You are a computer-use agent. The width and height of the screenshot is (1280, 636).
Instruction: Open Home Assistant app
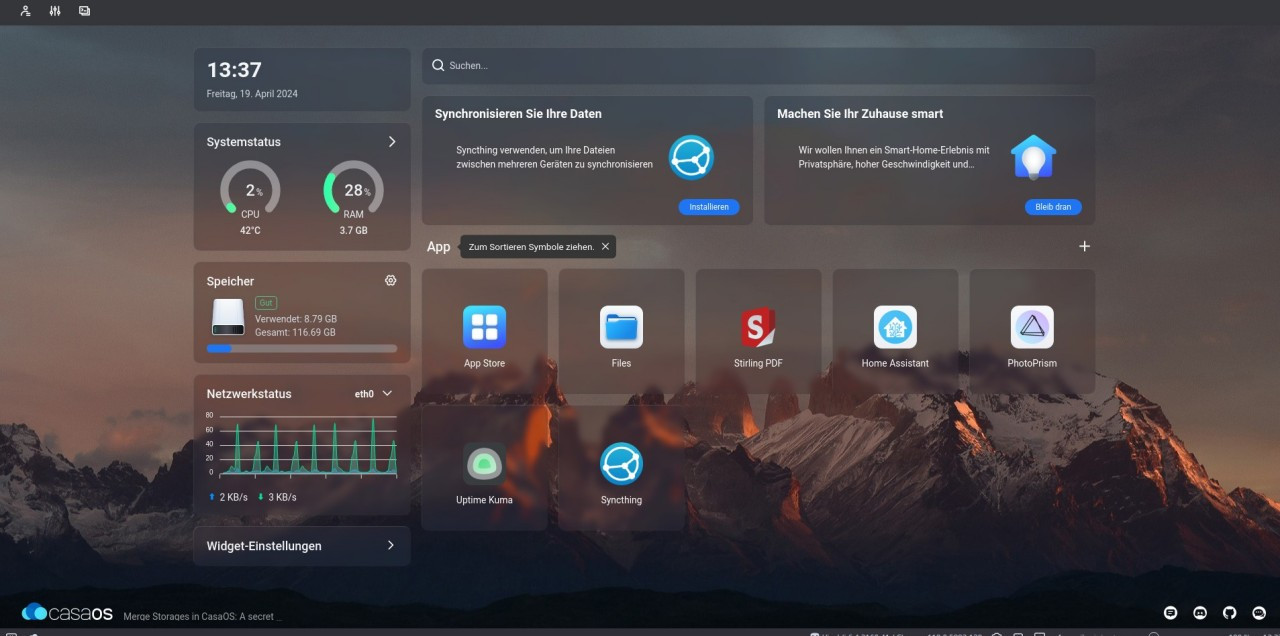[x=895, y=328]
